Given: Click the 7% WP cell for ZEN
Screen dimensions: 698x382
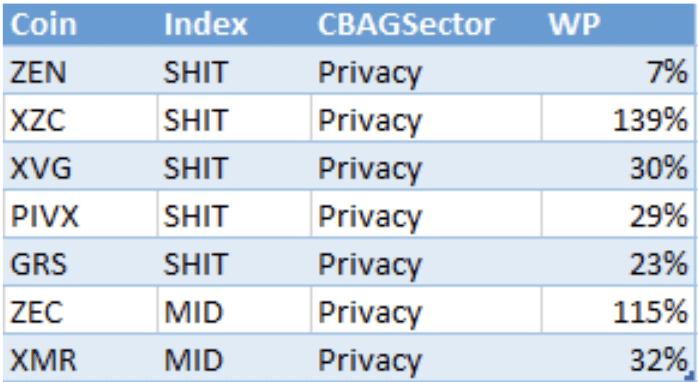Looking at the screenshot, I should point(618,69).
